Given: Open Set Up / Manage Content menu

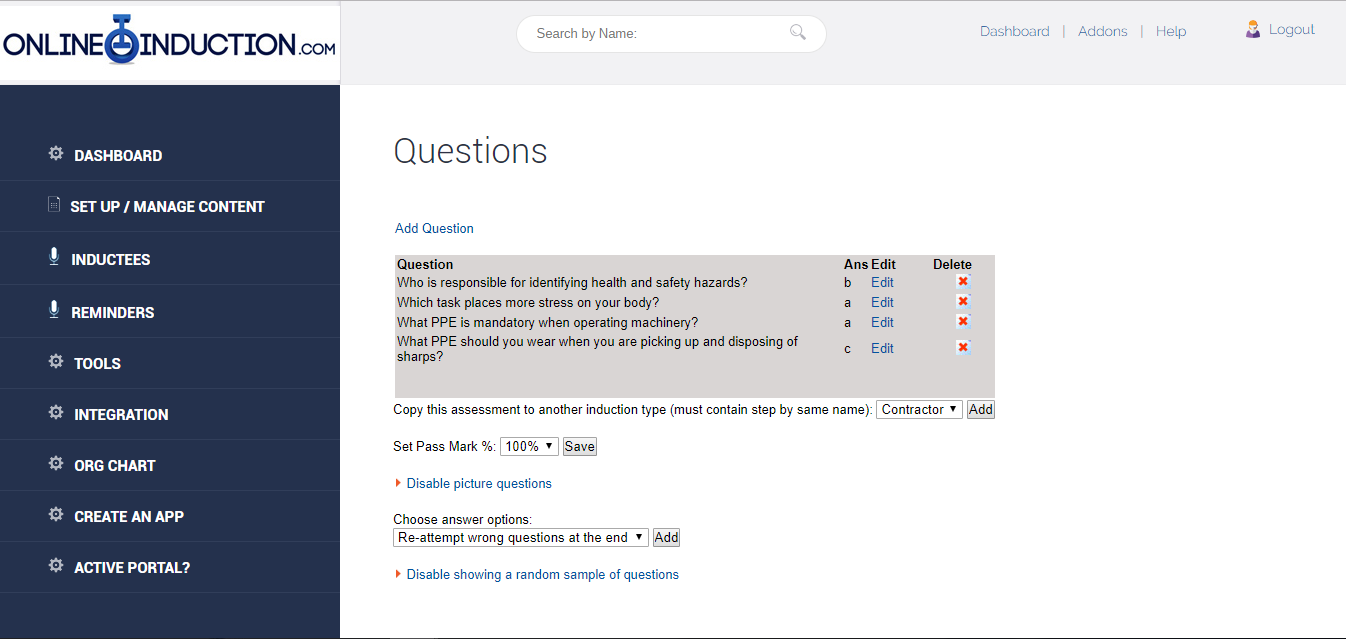Looking at the screenshot, I should coord(167,207).
